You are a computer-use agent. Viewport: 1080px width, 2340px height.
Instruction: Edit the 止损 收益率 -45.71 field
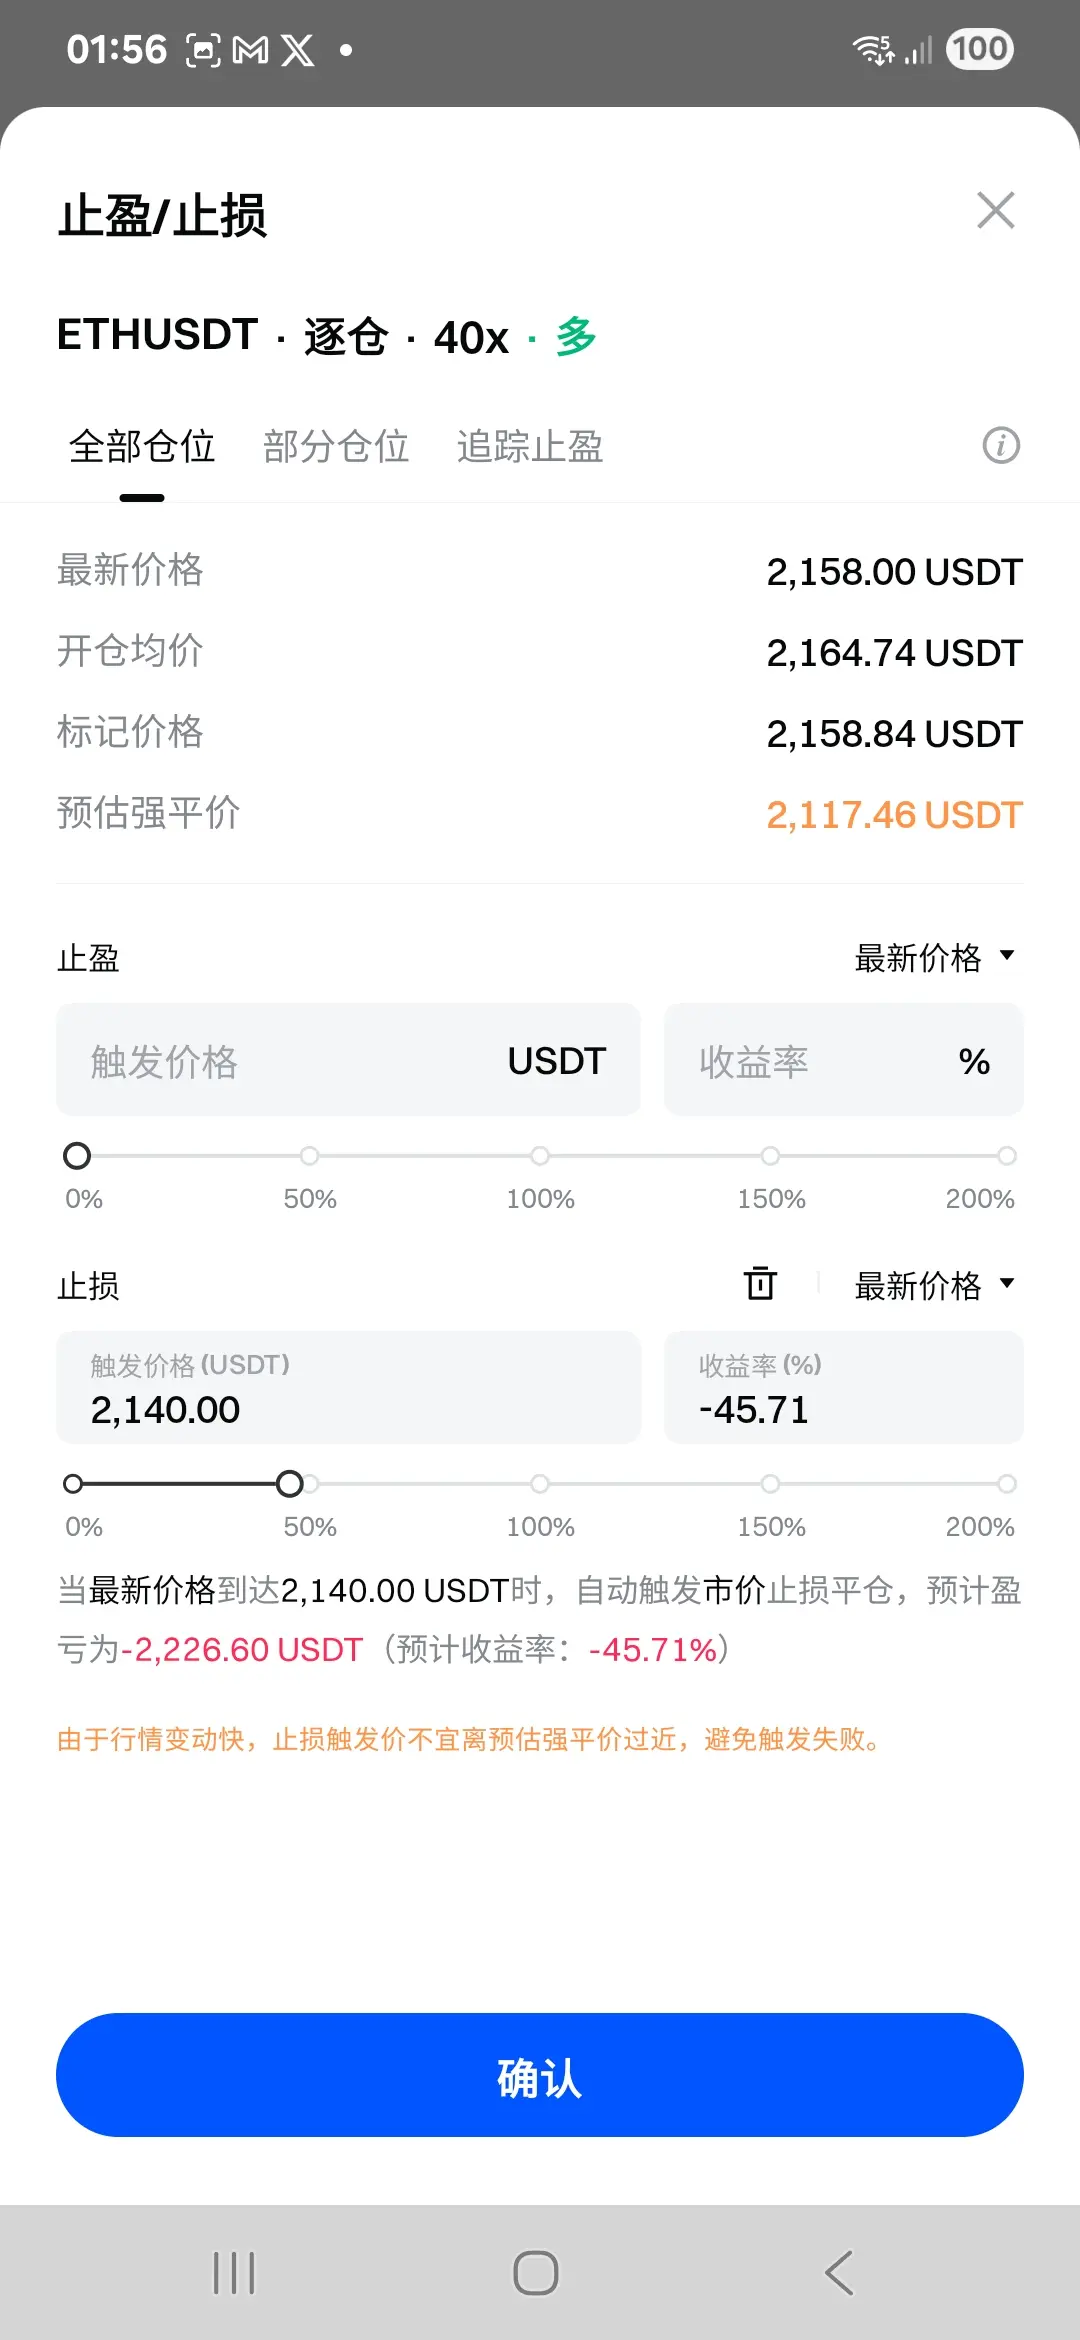[x=843, y=1388]
